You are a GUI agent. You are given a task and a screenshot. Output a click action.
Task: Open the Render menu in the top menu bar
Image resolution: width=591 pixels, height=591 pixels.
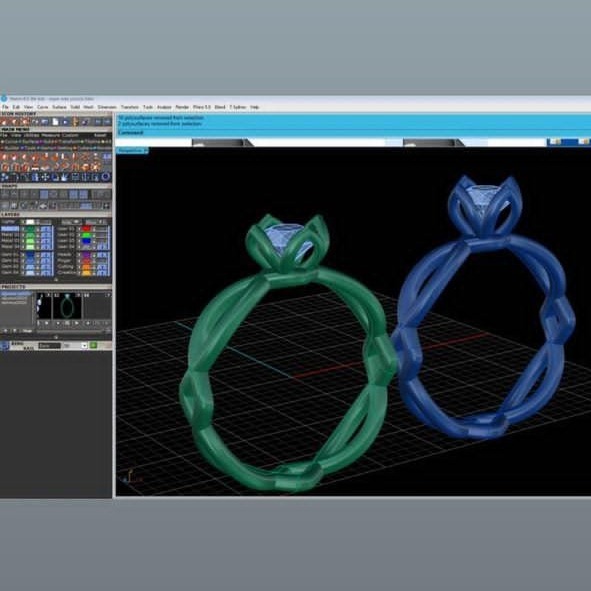click(x=182, y=107)
